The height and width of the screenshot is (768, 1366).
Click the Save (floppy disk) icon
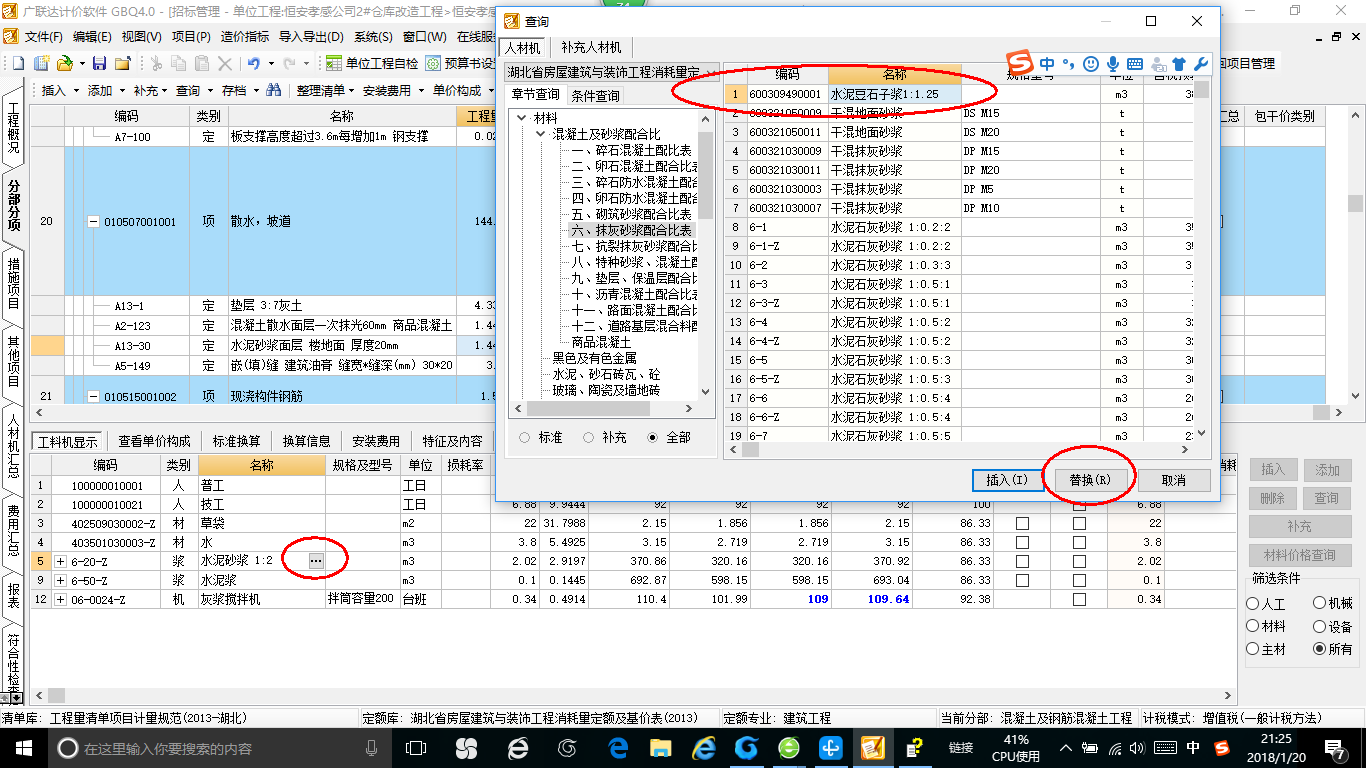tap(99, 64)
